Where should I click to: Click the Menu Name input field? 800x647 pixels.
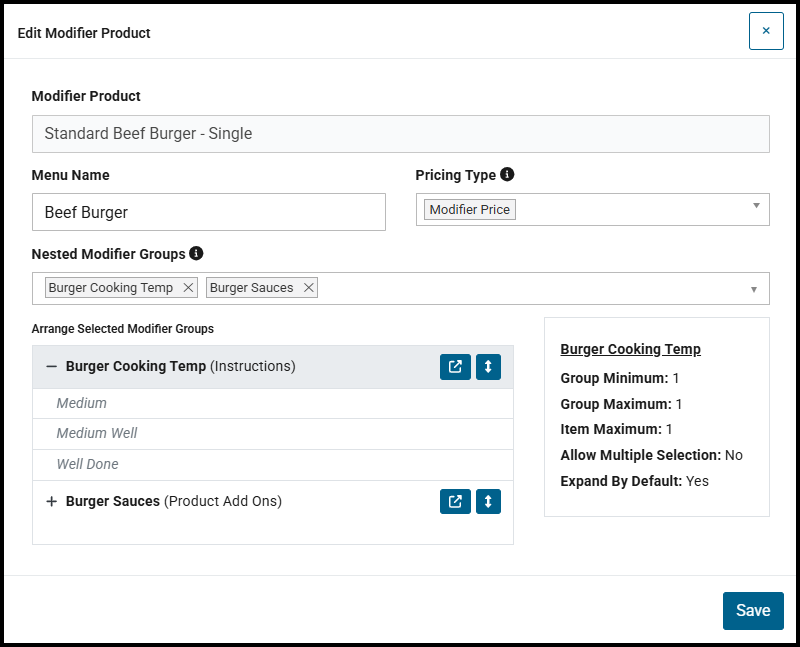coord(209,212)
